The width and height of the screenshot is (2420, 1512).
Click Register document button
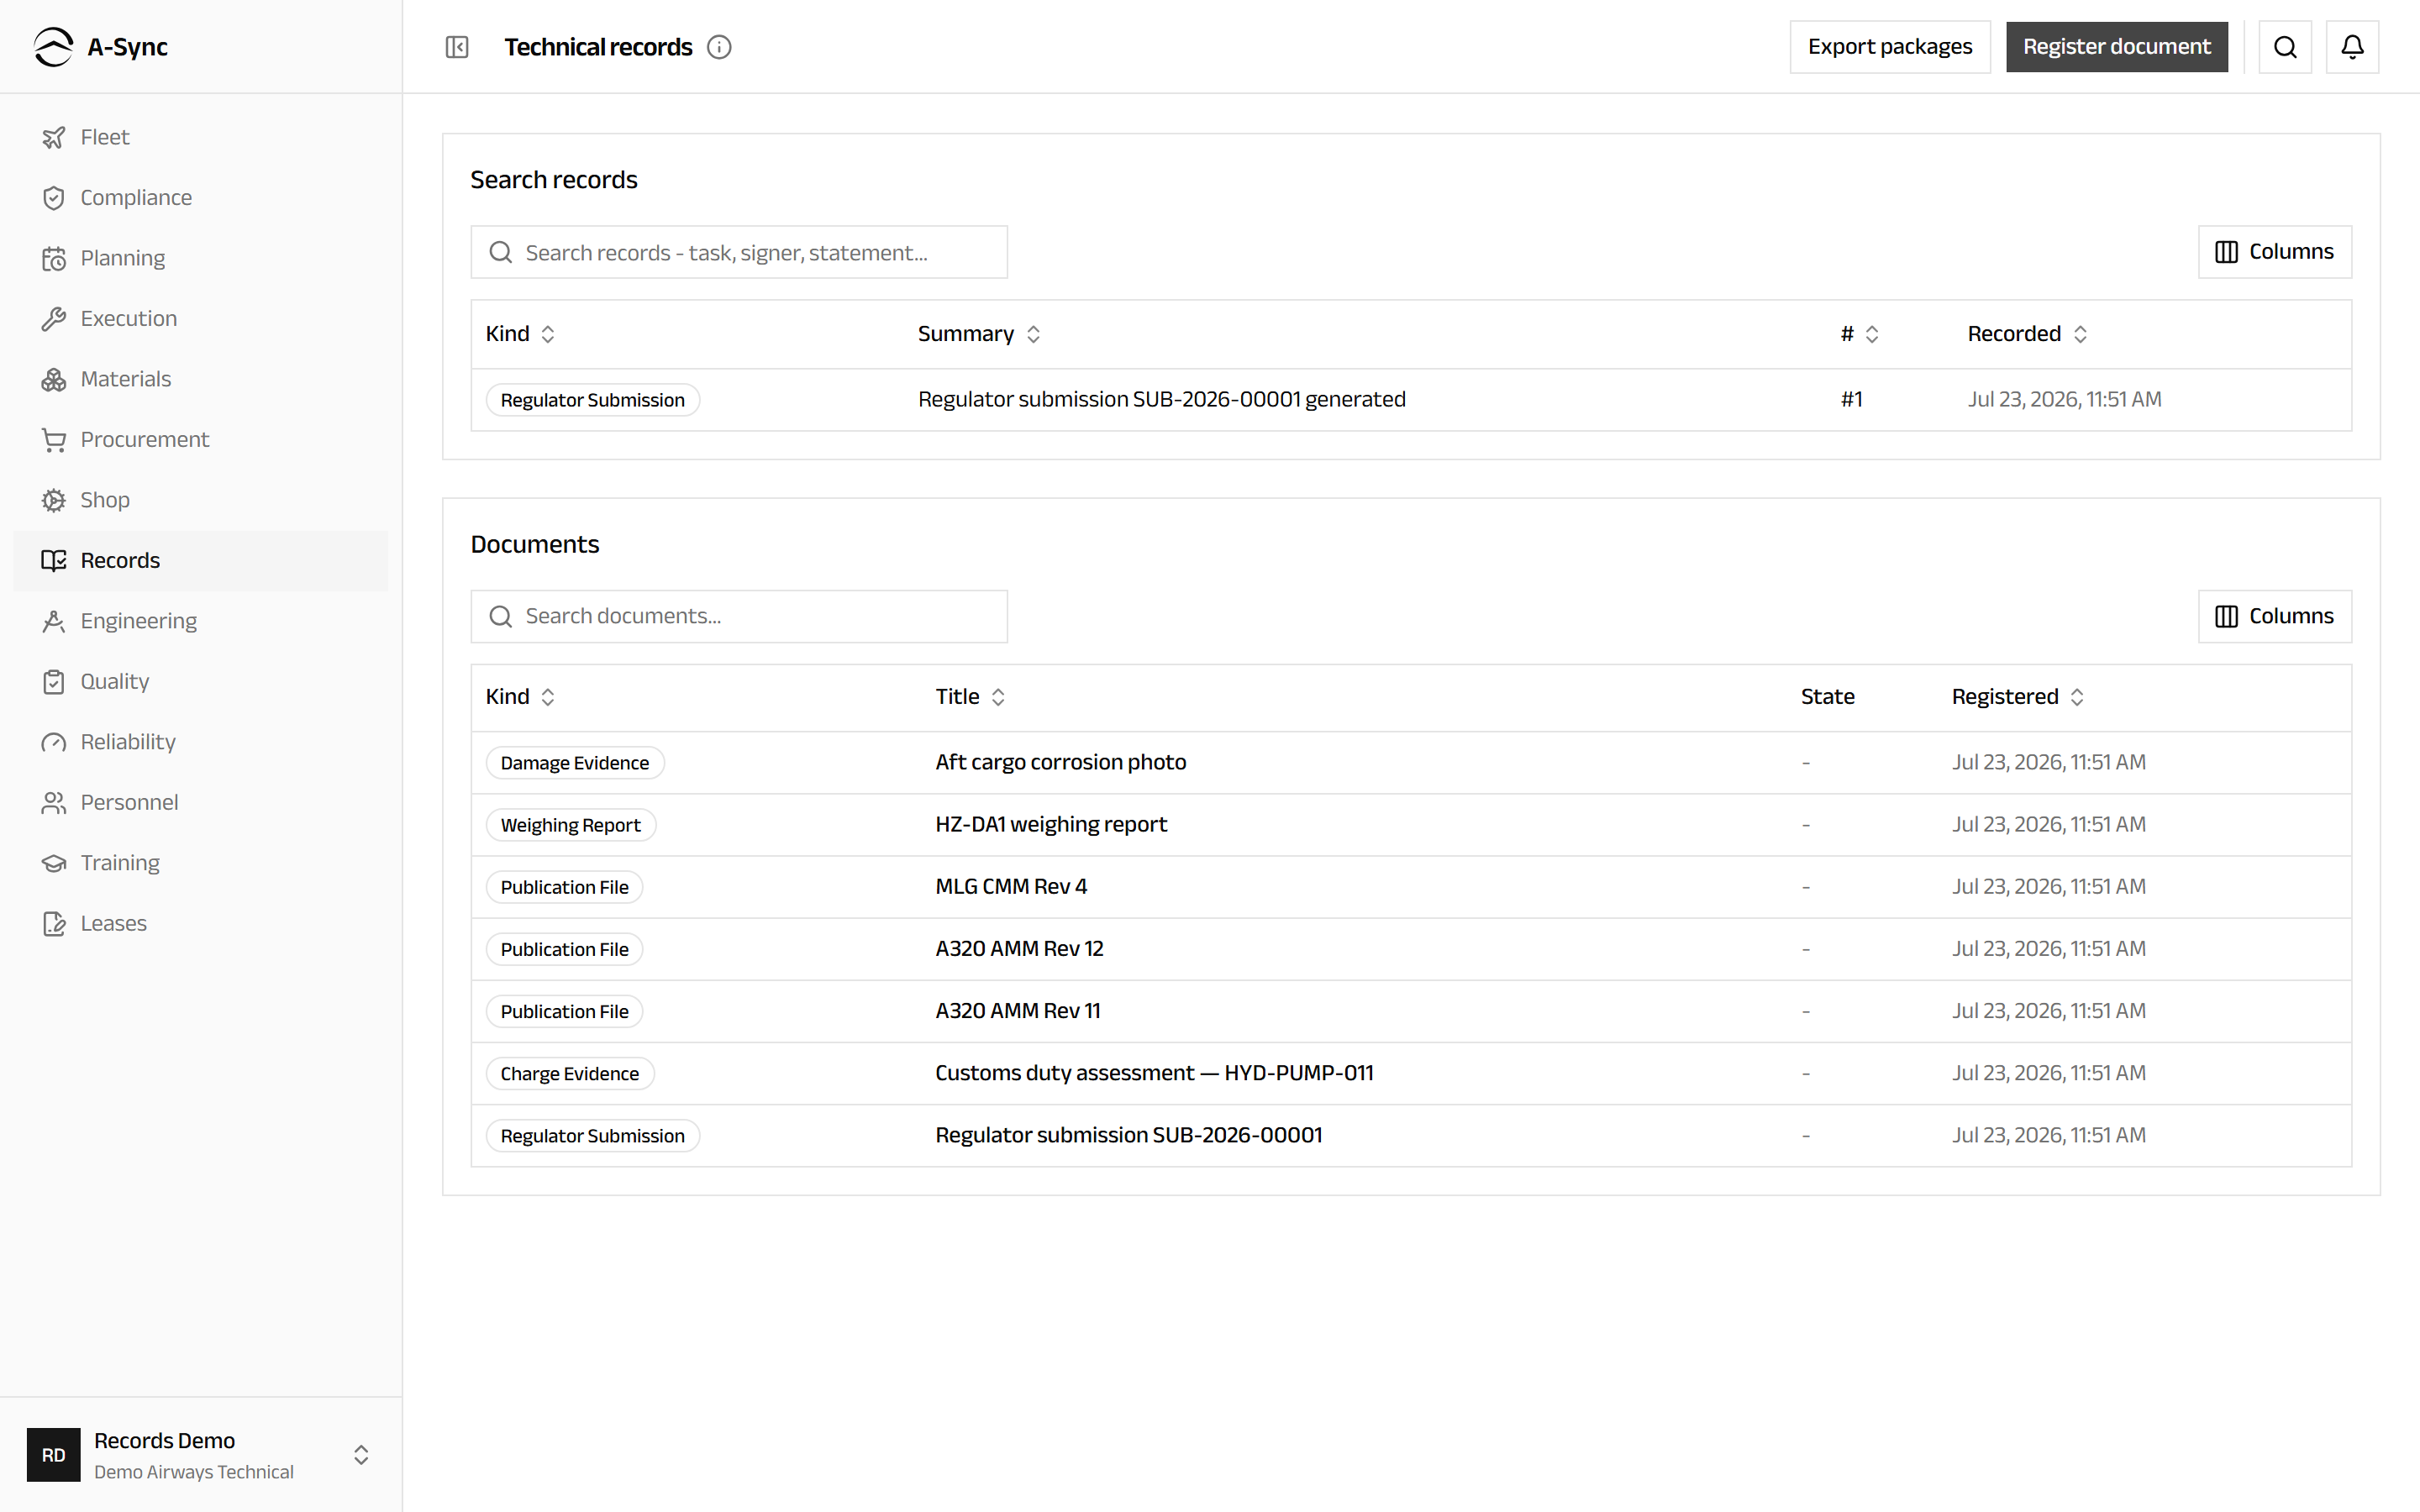tap(2116, 47)
